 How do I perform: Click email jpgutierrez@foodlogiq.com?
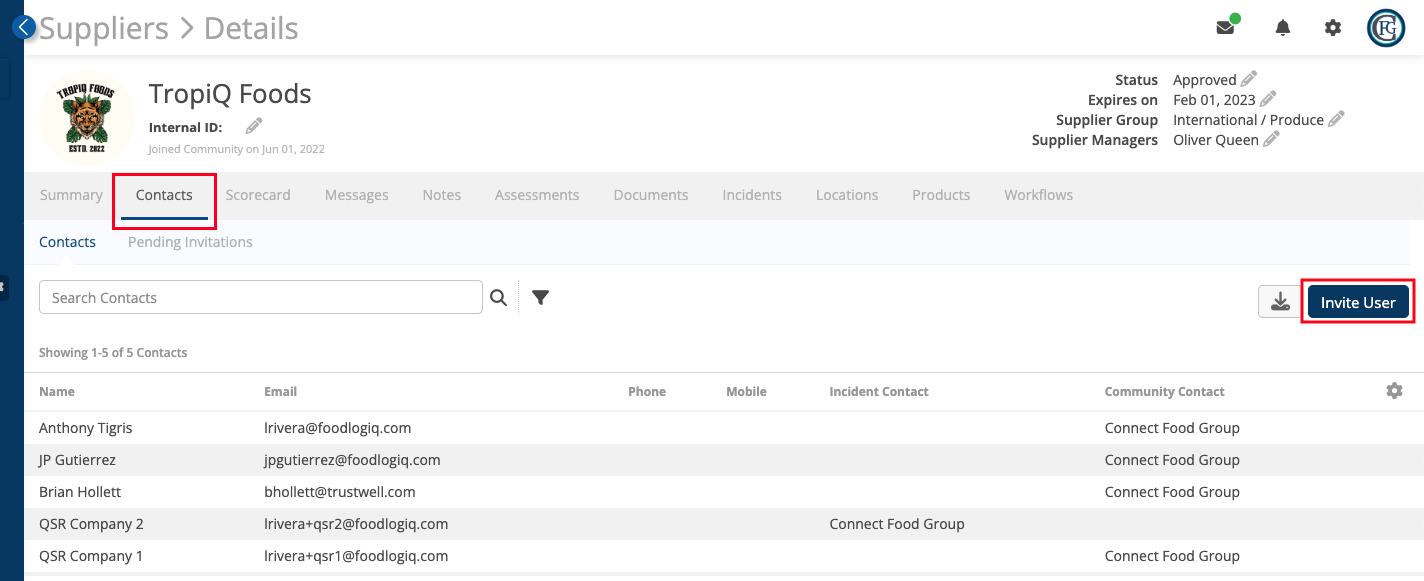click(352, 460)
